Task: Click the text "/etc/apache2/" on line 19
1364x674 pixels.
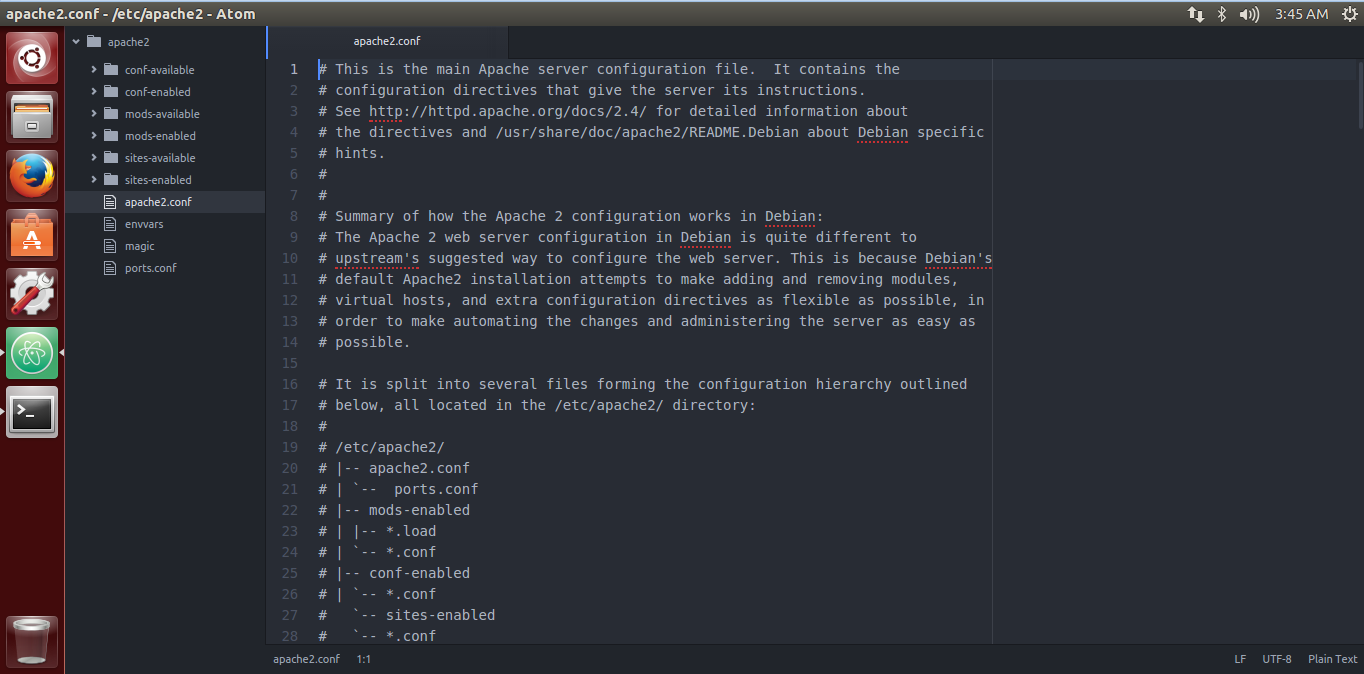Action: pos(390,447)
